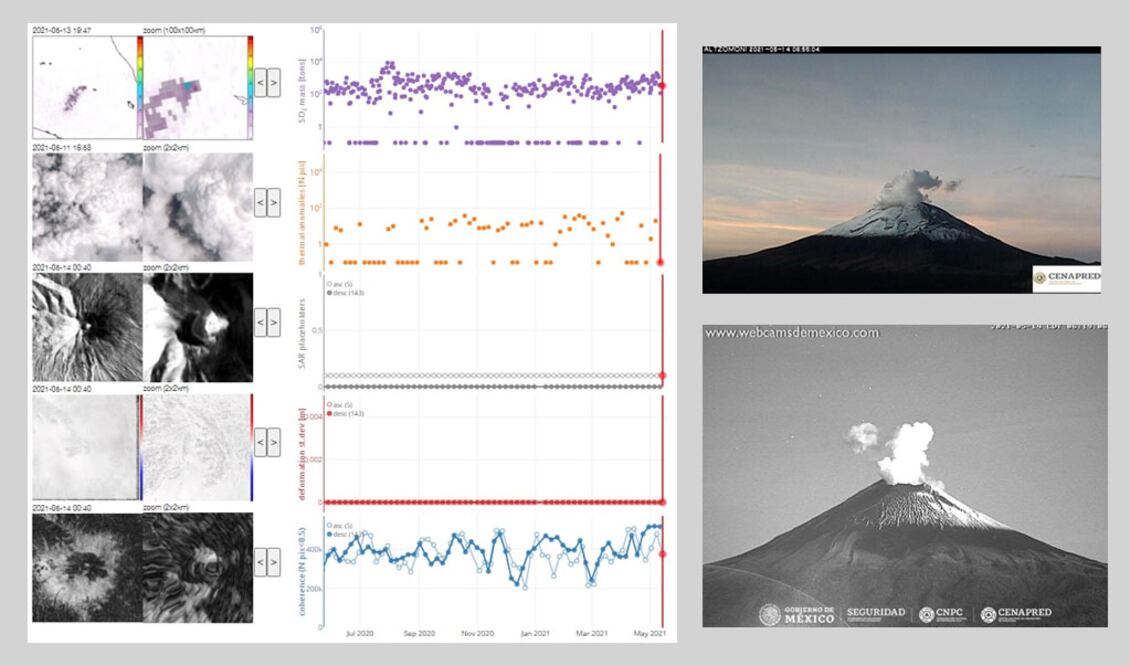Show previous deformation map with red-blue scale
Image resolution: width=1130 pixels, height=666 pixels.
260,442
